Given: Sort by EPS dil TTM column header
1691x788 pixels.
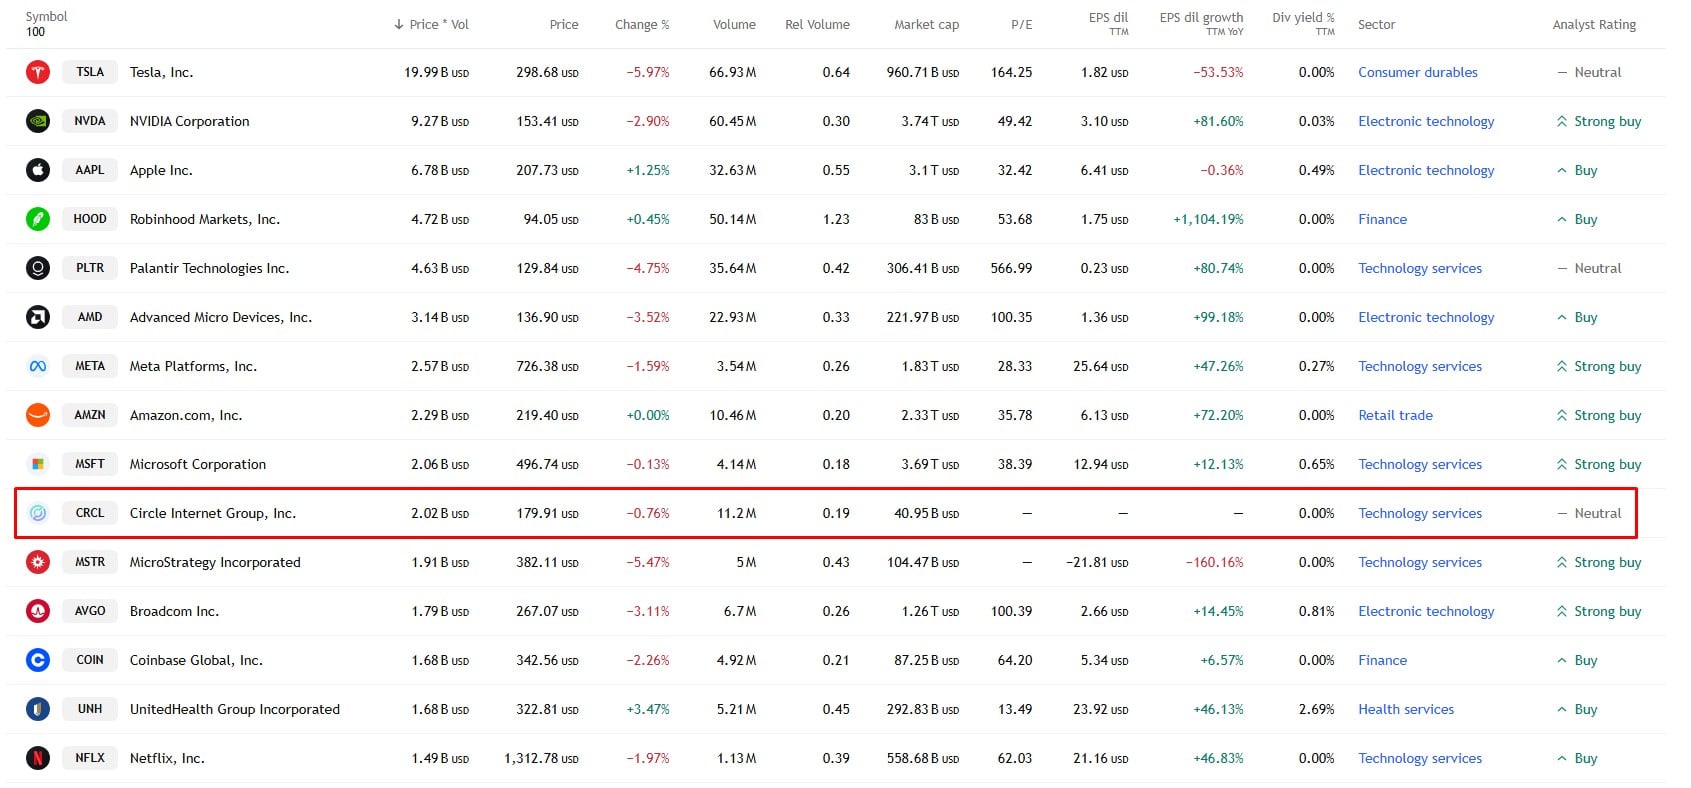Looking at the screenshot, I should point(1108,24).
